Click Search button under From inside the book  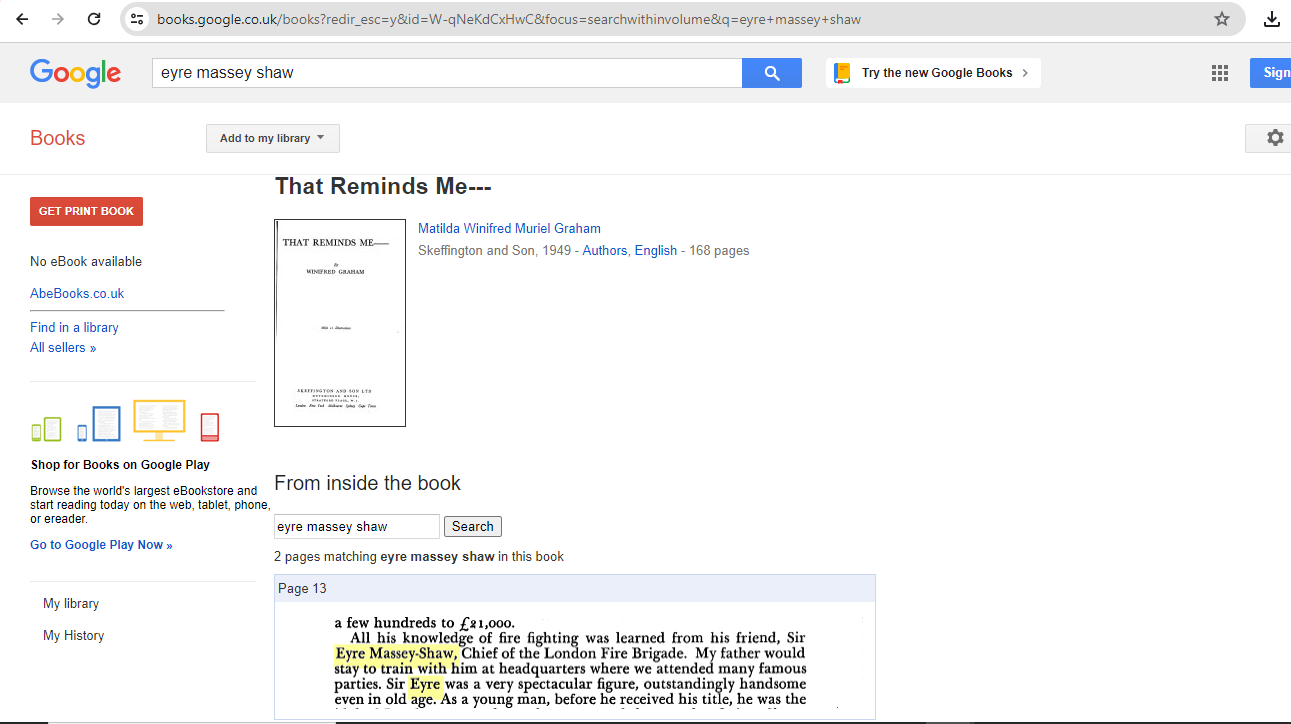[473, 526]
